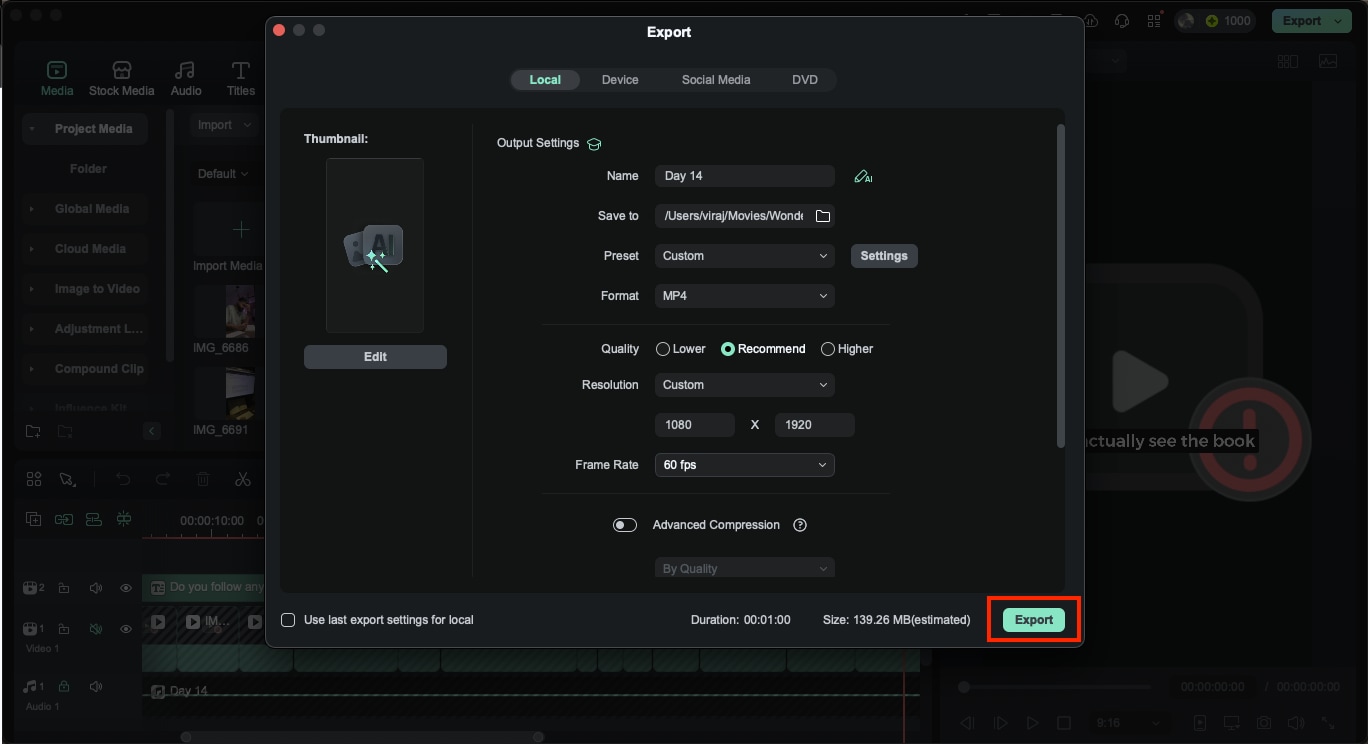Hide track 2 using its eye icon
Image resolution: width=1368 pixels, height=744 pixels.
[126, 588]
